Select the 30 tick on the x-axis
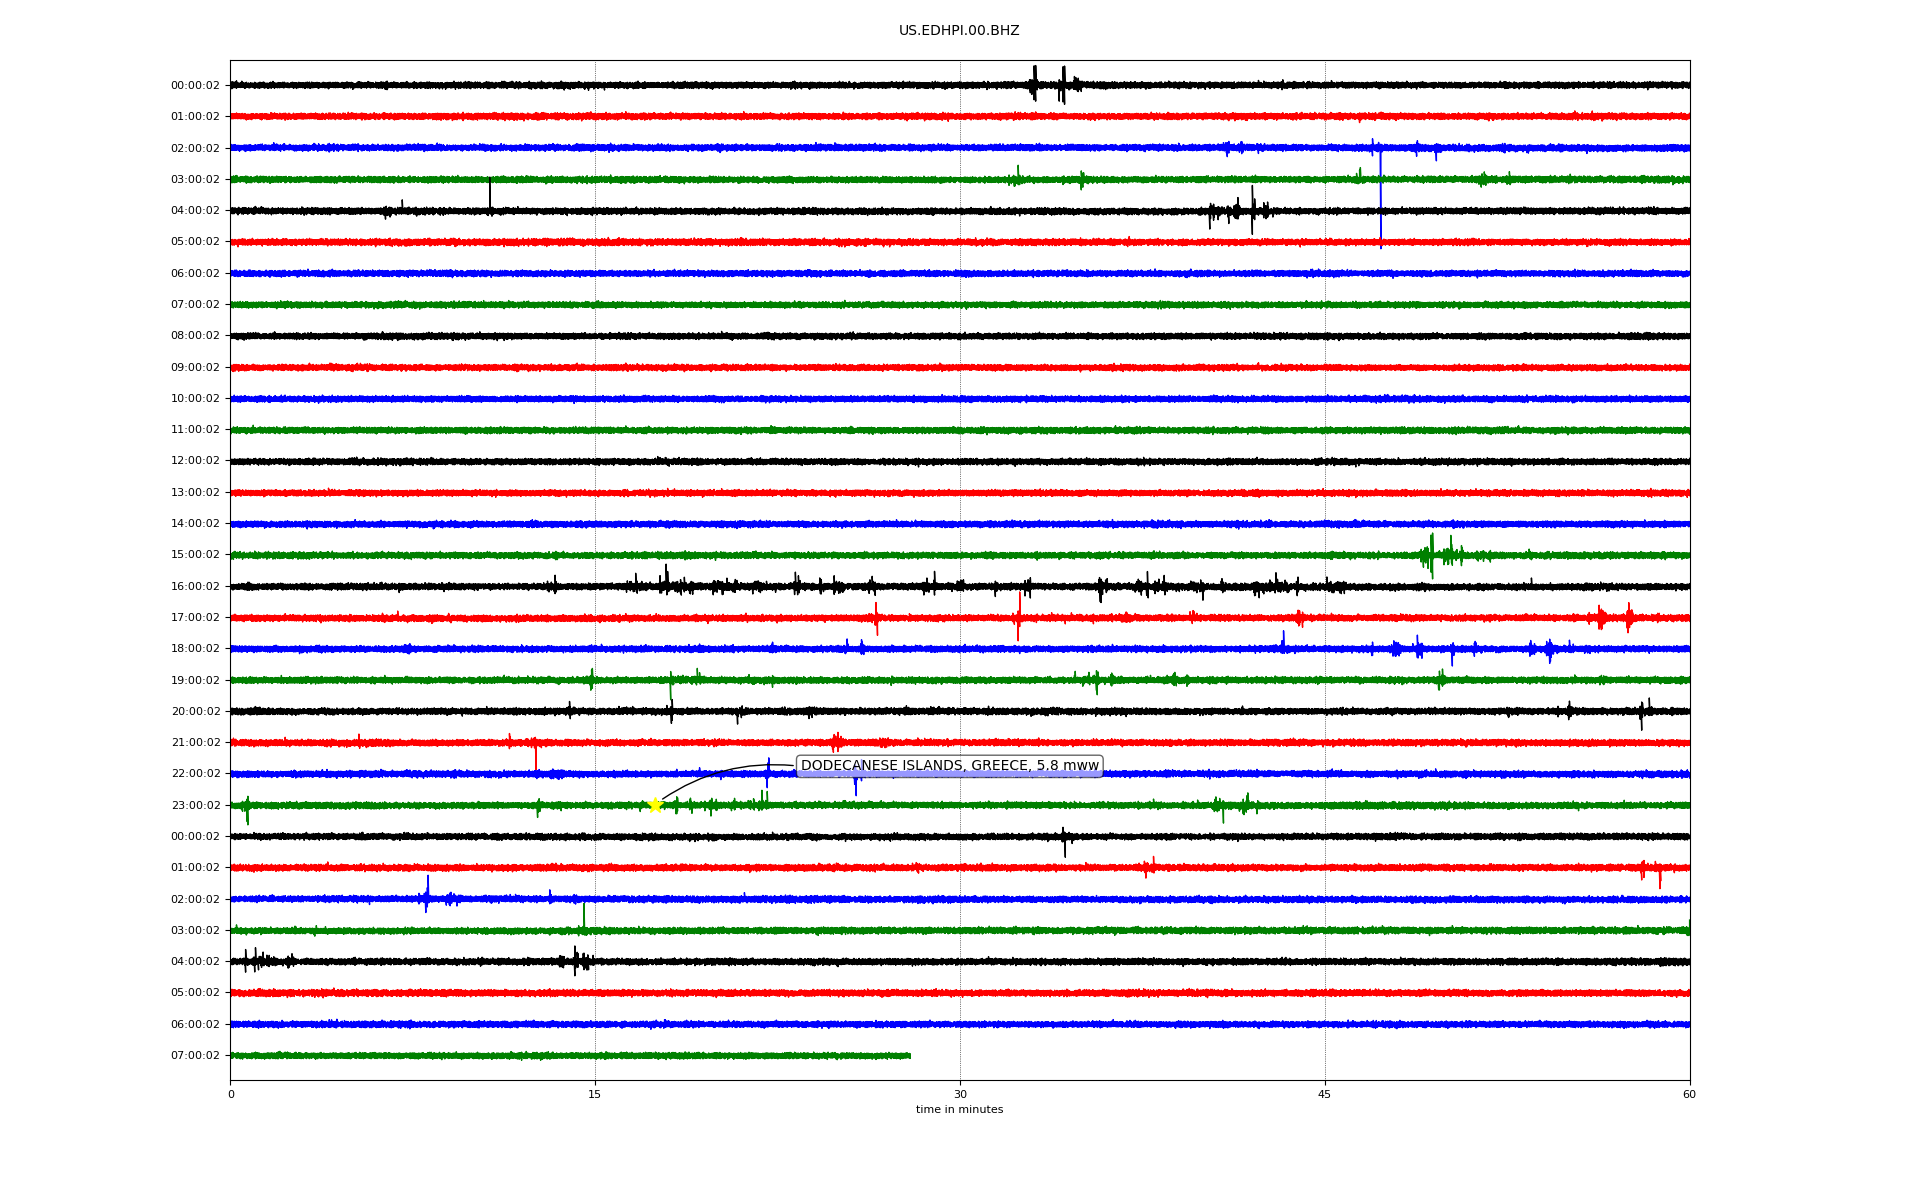Screen dimensions: 1920x1200 [960, 1094]
